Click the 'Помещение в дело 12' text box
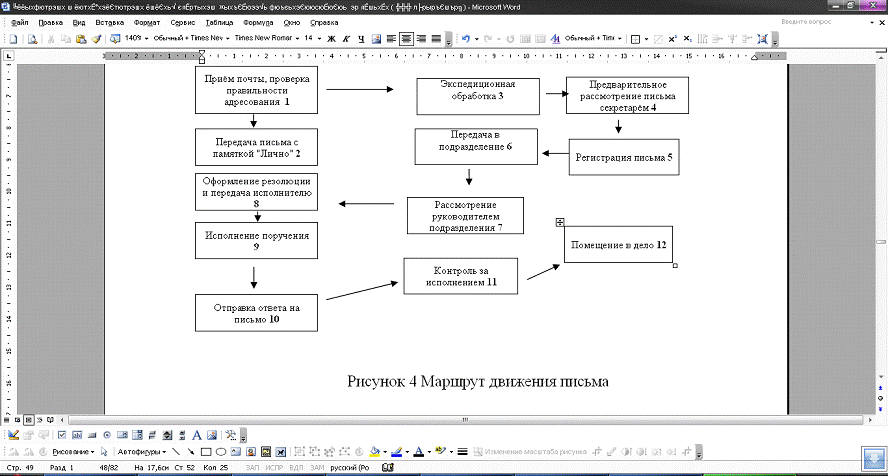 click(619, 244)
